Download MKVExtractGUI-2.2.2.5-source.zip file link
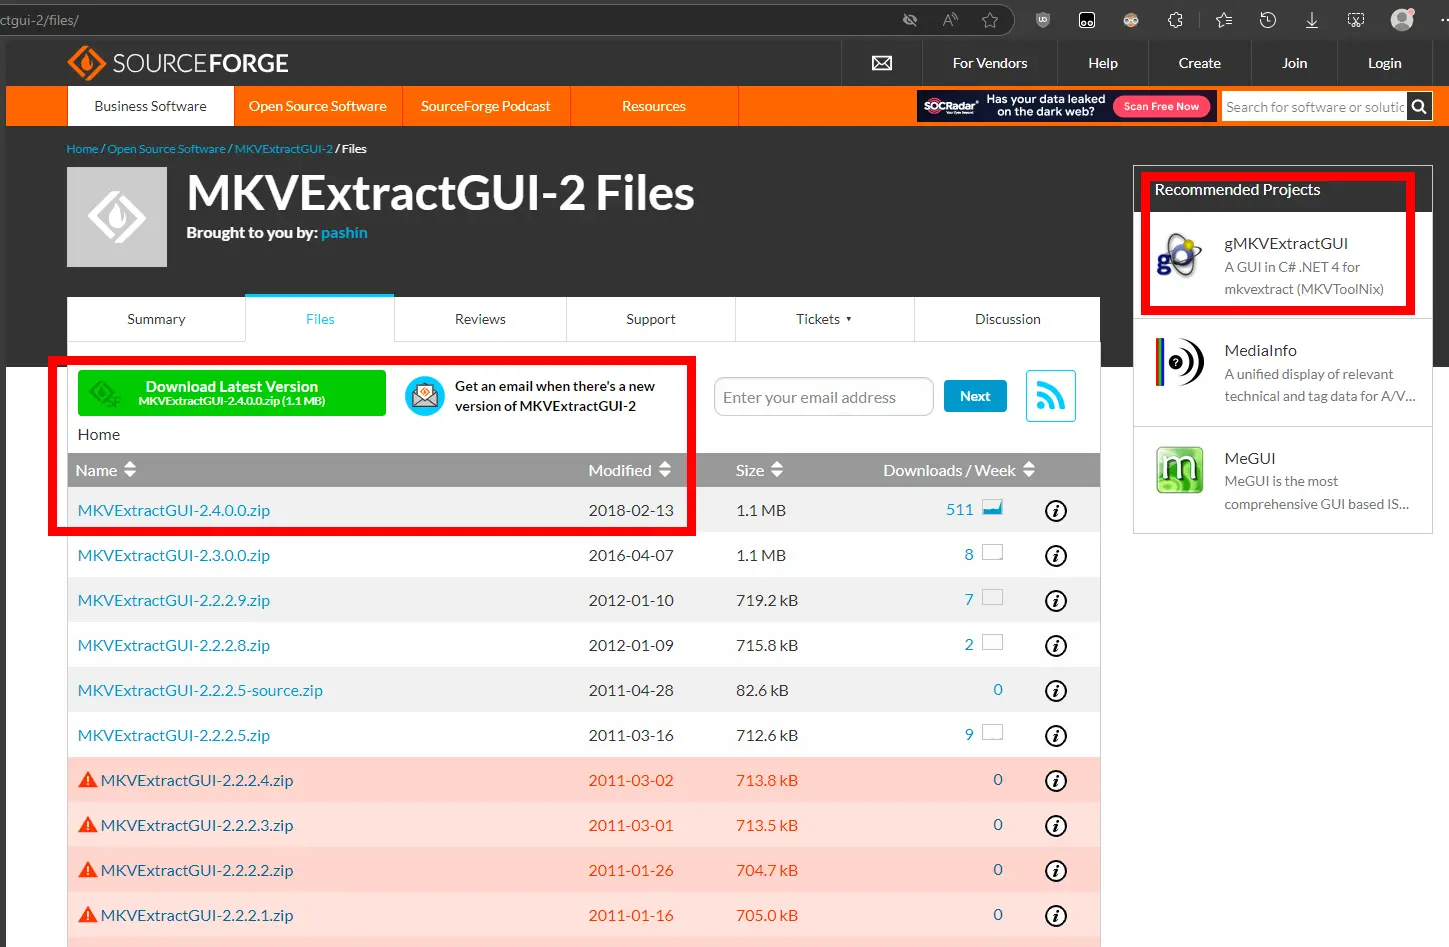 [200, 690]
